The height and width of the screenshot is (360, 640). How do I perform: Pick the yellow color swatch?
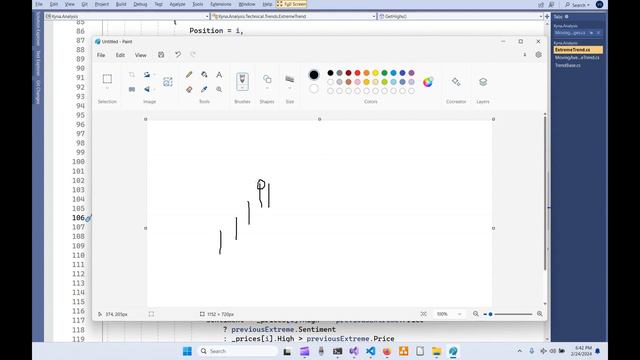tap(375, 73)
